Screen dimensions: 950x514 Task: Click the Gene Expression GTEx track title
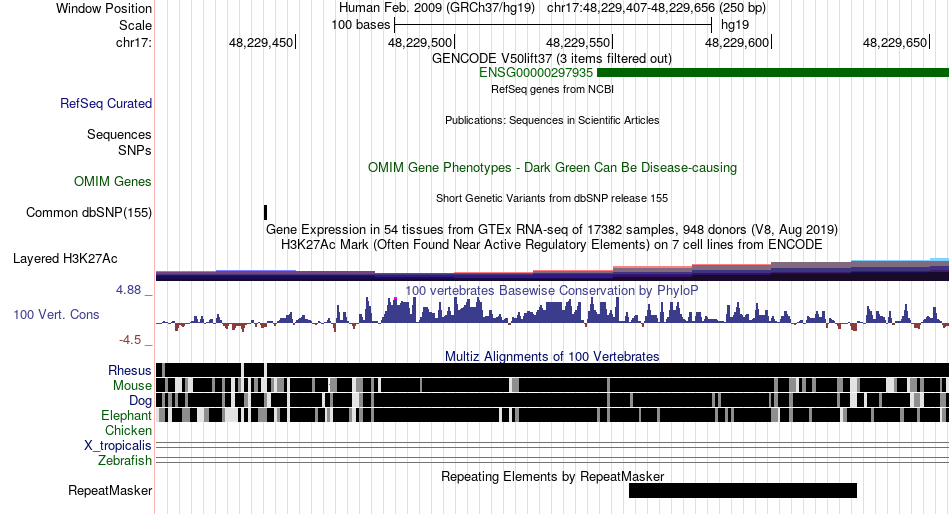(x=552, y=230)
